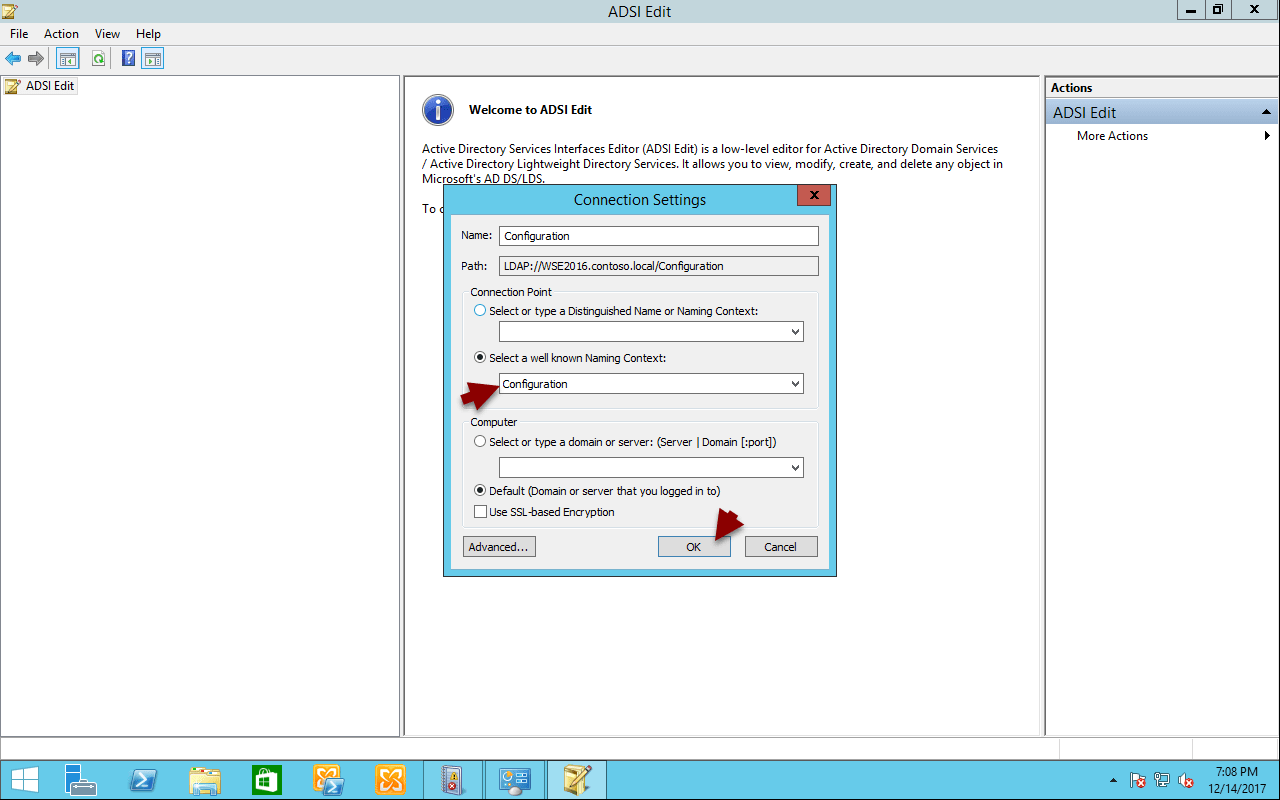1280x800 pixels.
Task: Open the Action menu
Action: tap(61, 34)
